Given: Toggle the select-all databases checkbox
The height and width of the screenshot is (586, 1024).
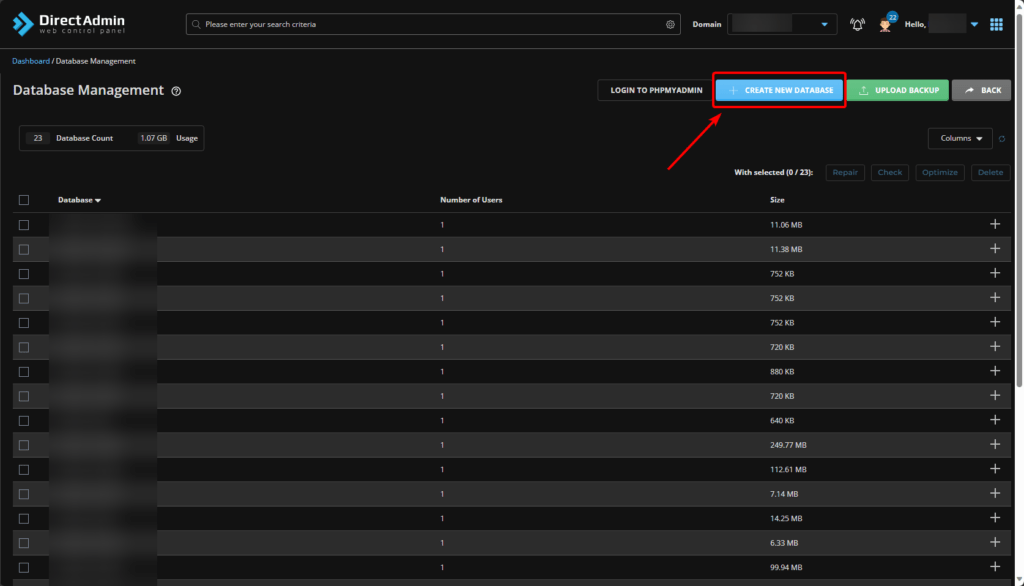Looking at the screenshot, I should [x=24, y=200].
